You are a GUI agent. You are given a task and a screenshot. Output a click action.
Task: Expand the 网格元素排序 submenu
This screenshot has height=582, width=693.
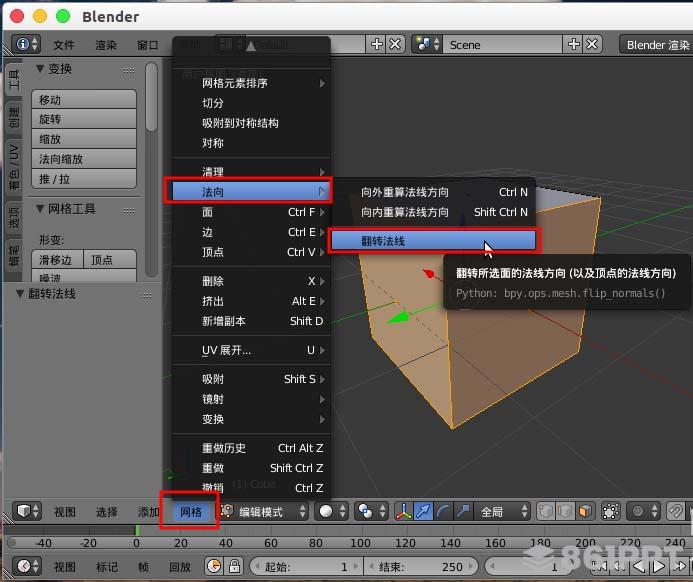tap(251, 83)
